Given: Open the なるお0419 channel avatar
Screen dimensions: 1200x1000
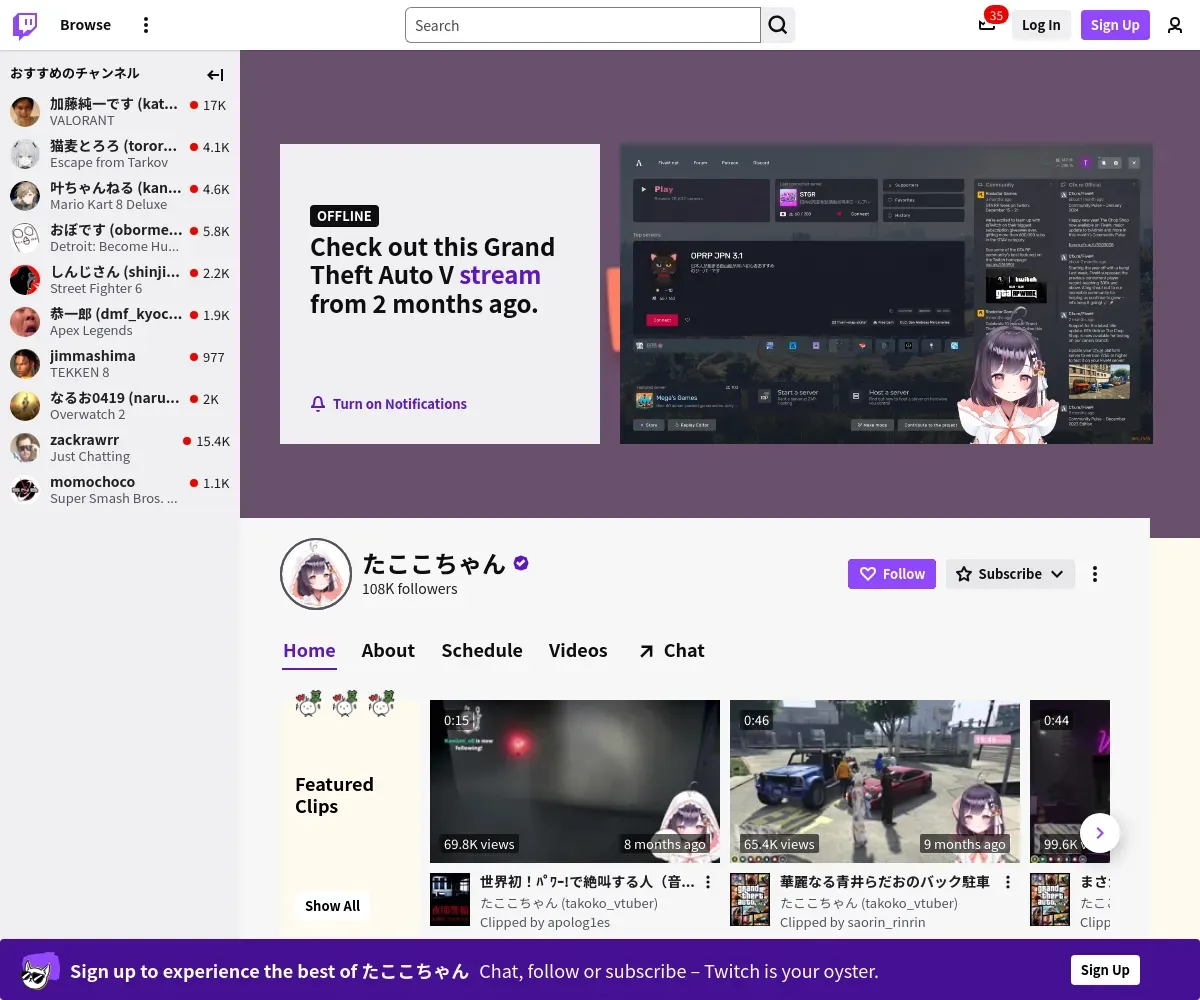Looking at the screenshot, I should pos(25,405).
